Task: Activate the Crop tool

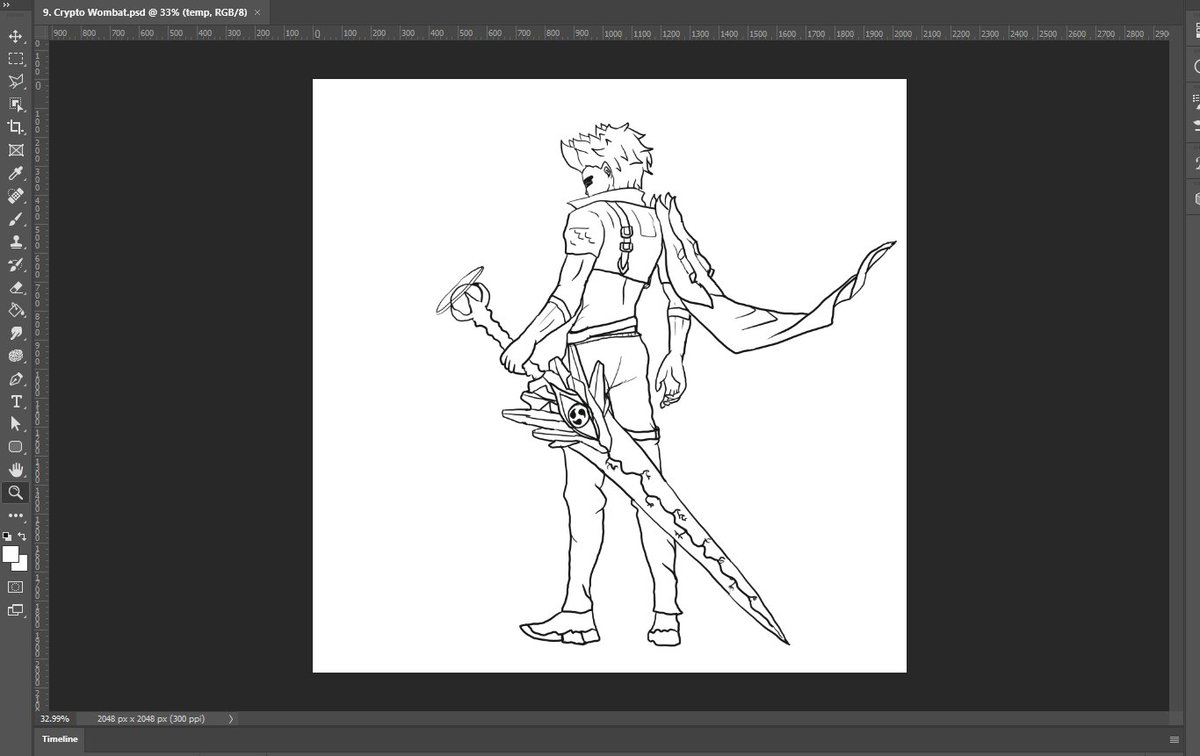Action: (14, 127)
